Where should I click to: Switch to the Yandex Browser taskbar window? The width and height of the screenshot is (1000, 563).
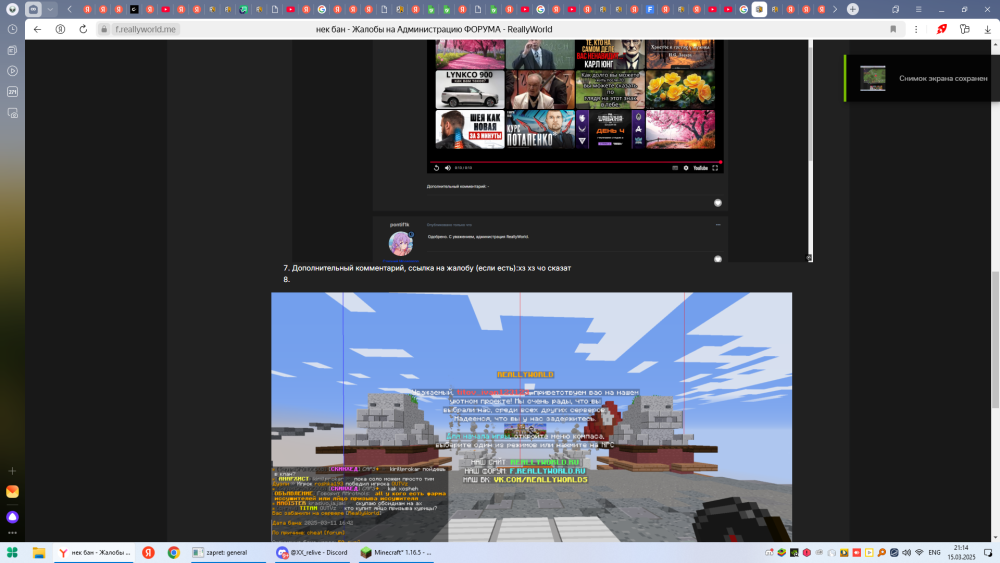point(94,553)
